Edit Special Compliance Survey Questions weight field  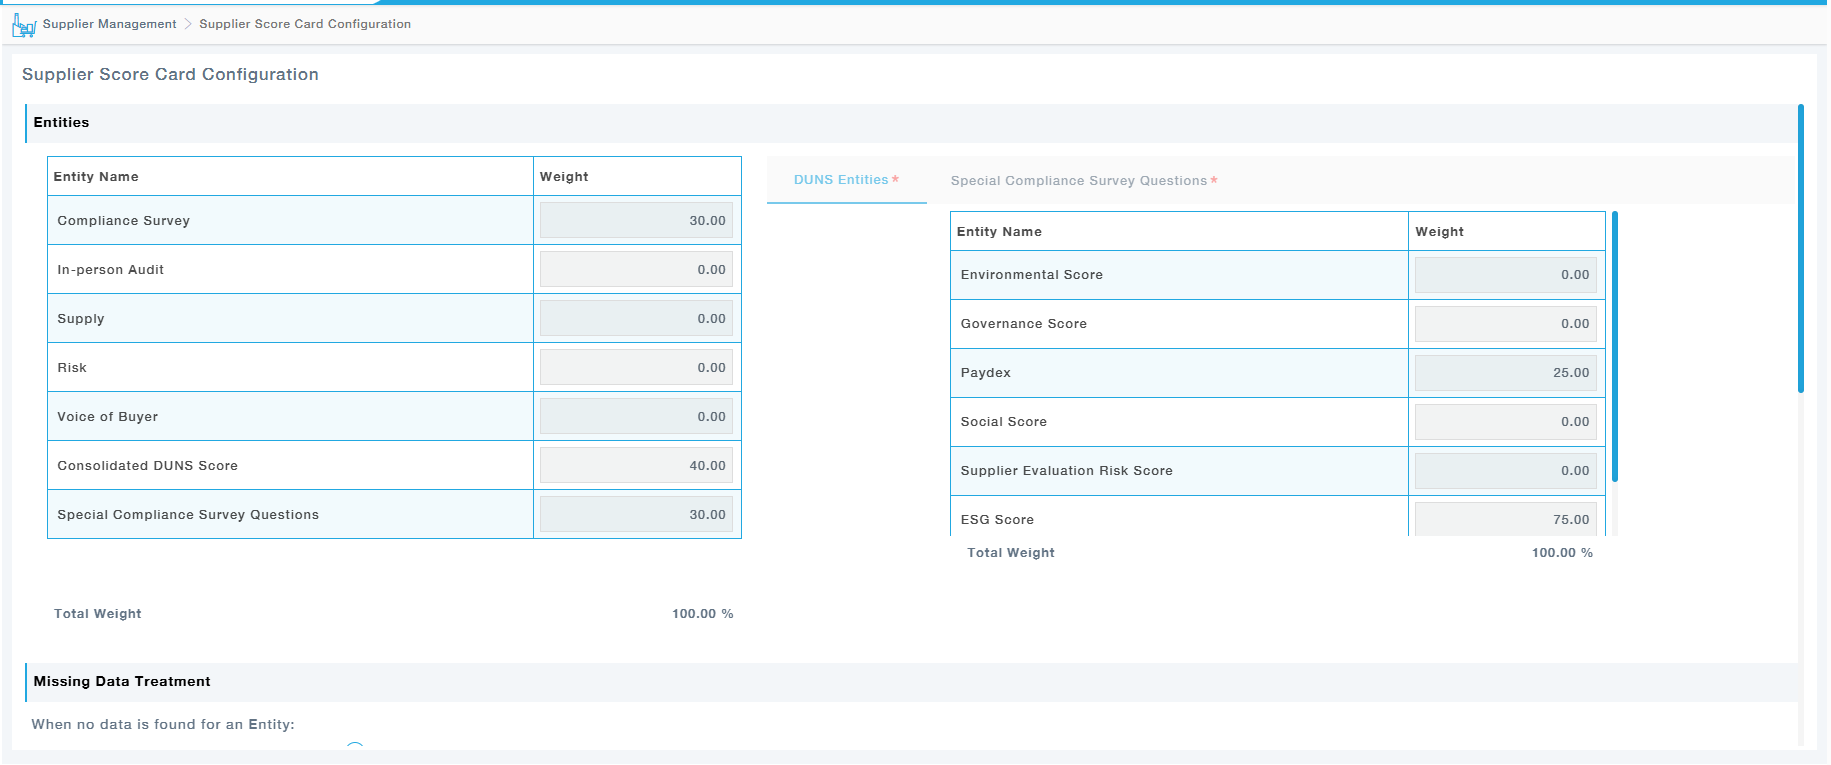coord(636,515)
